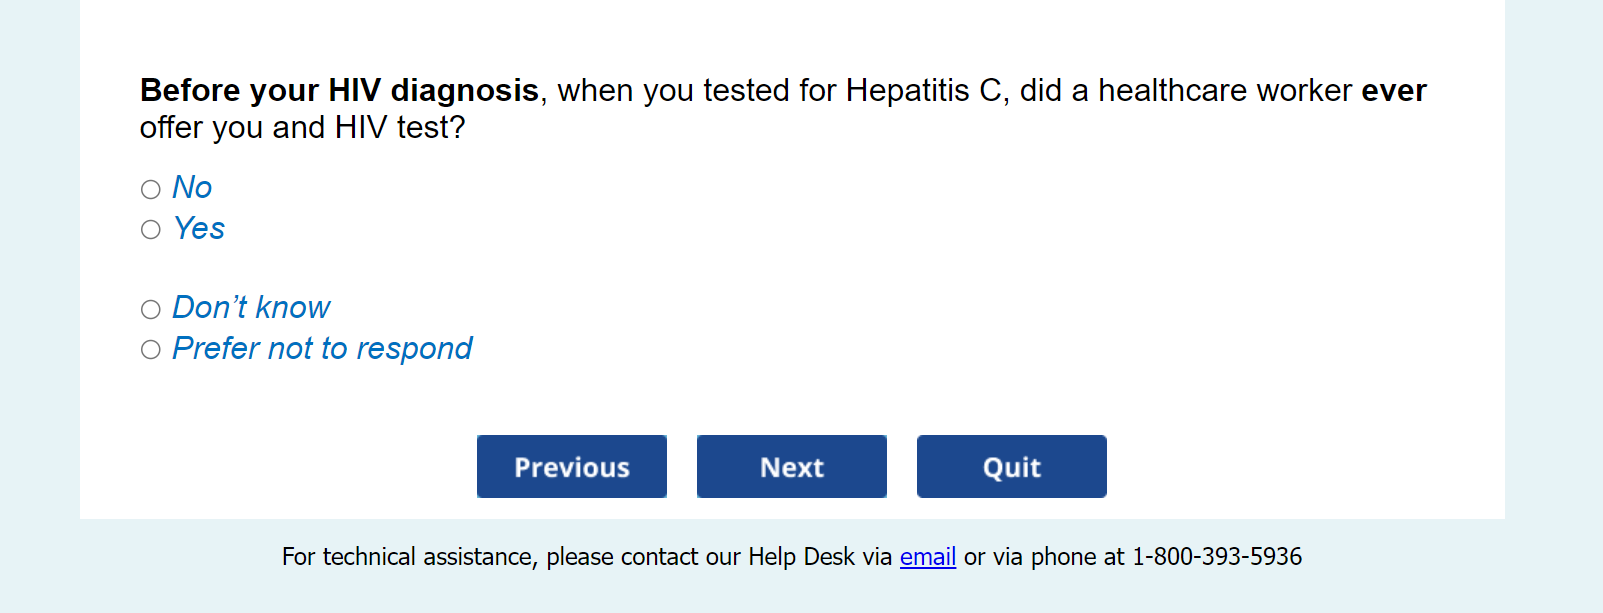The height and width of the screenshot is (613, 1603).
Task: Choose the "Yes" radio button
Action: (151, 230)
